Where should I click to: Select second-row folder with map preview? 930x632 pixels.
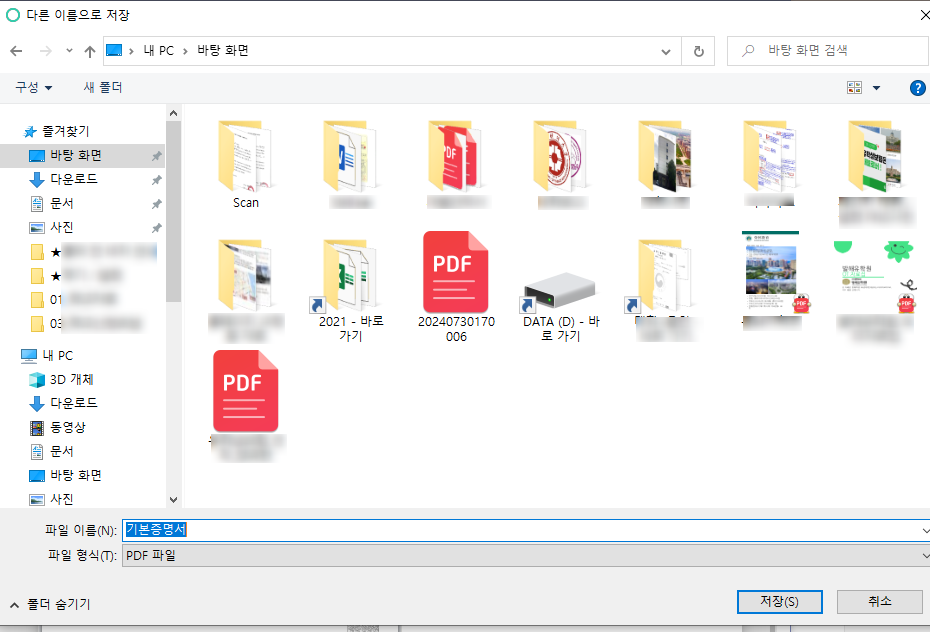coord(246,291)
